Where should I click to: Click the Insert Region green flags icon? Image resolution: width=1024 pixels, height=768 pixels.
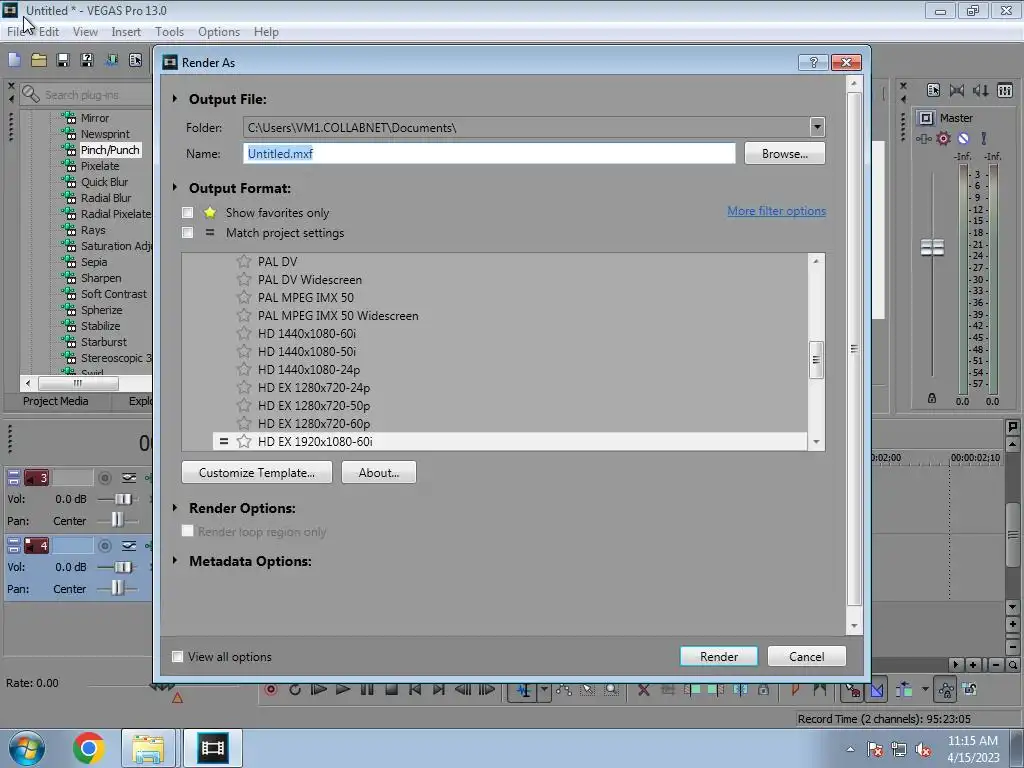point(820,690)
